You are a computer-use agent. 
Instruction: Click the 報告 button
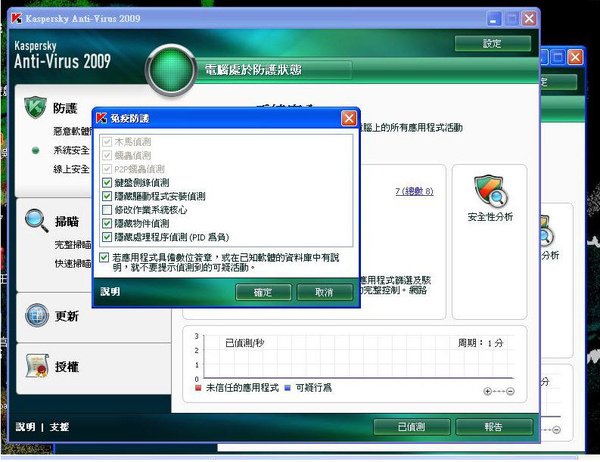[x=494, y=427]
